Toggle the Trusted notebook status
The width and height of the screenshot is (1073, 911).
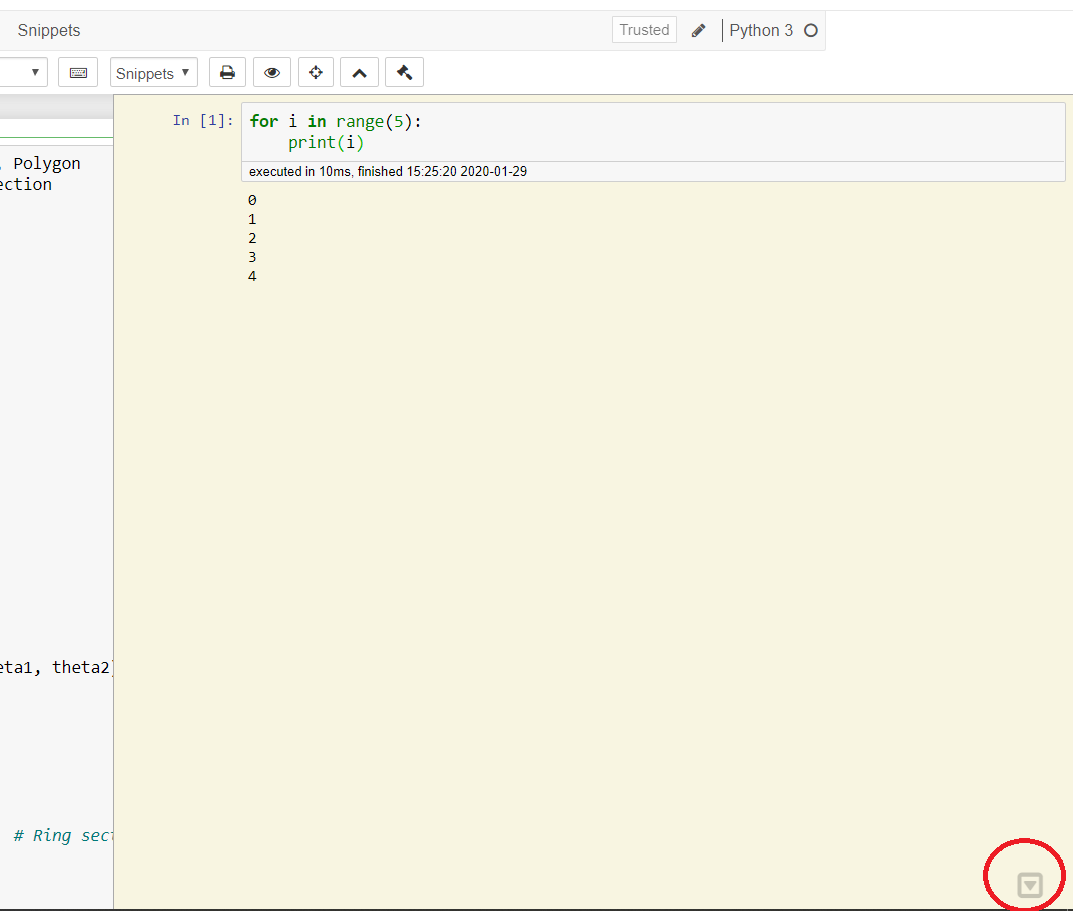click(644, 30)
